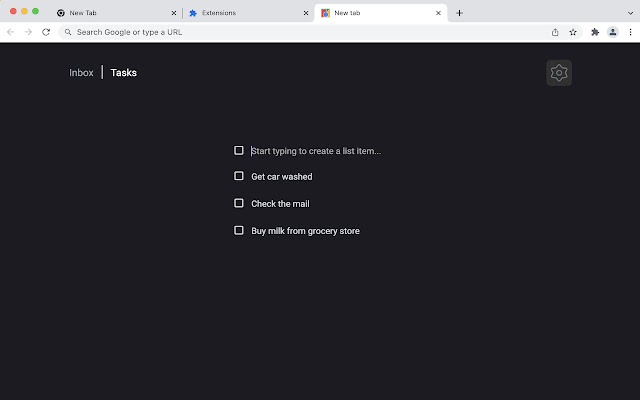The width and height of the screenshot is (640, 400).
Task: Mark Check the mail as done
Action: pos(239,203)
